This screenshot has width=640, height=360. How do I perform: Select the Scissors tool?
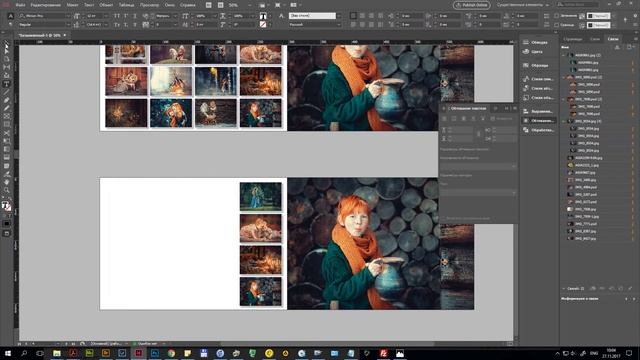click(x=7, y=133)
